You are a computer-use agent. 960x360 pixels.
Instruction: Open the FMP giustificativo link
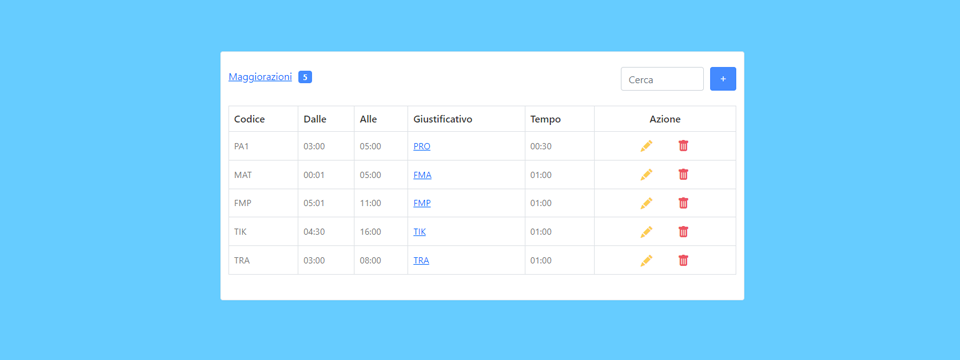coord(422,203)
